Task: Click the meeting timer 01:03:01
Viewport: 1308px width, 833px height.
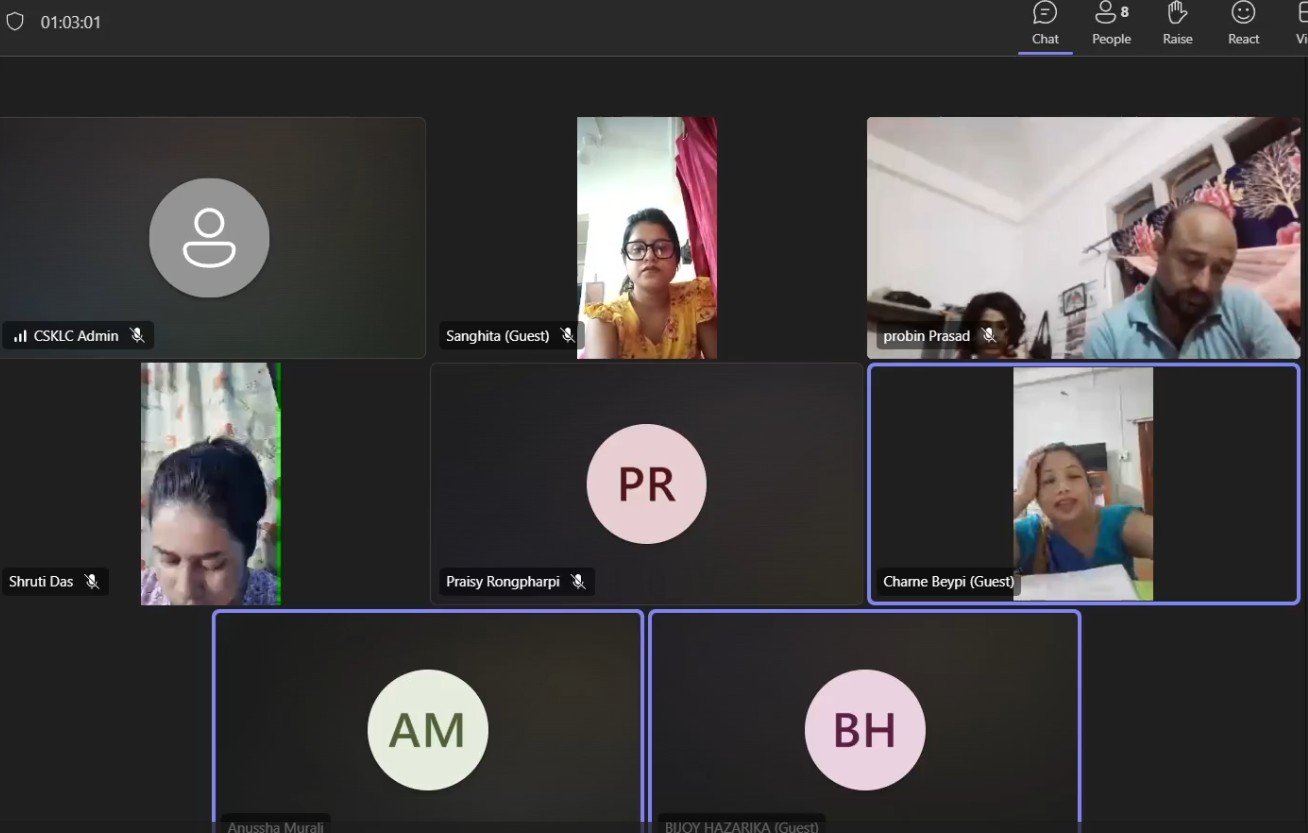Action: (x=71, y=22)
